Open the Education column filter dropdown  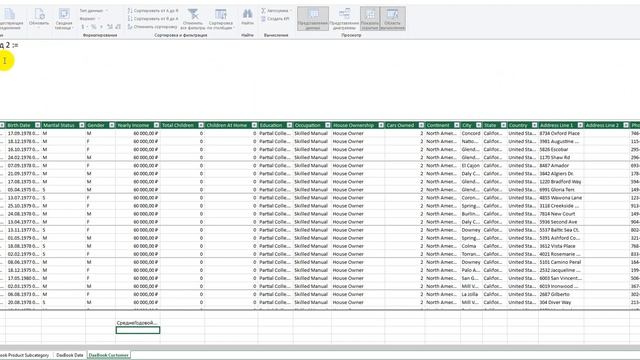tap(289, 125)
